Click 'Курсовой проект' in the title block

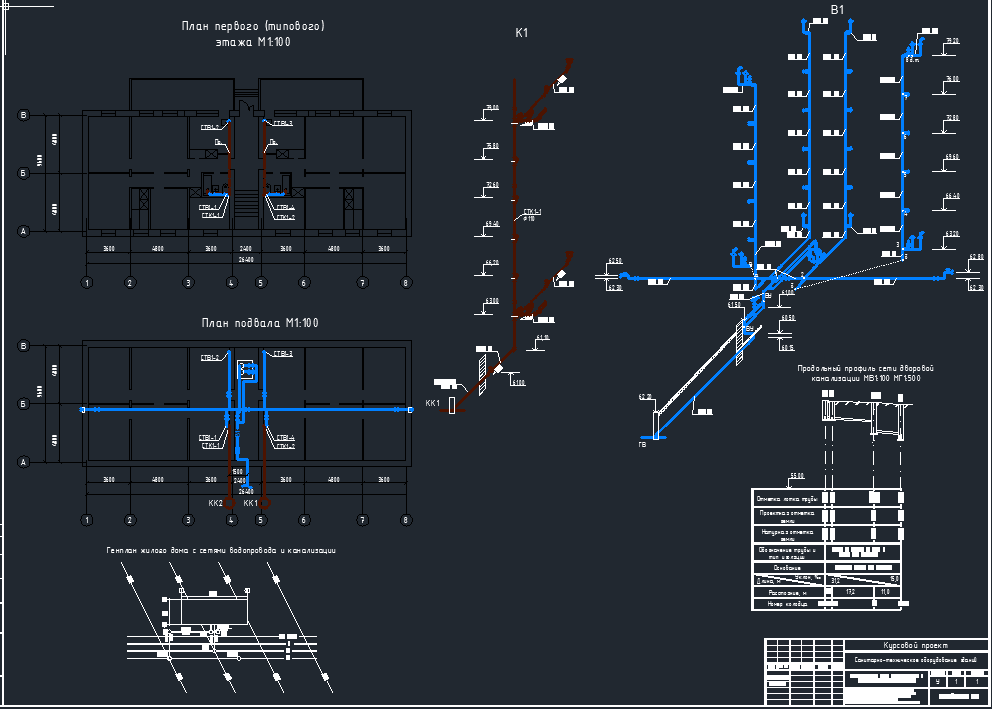[x=915, y=645]
